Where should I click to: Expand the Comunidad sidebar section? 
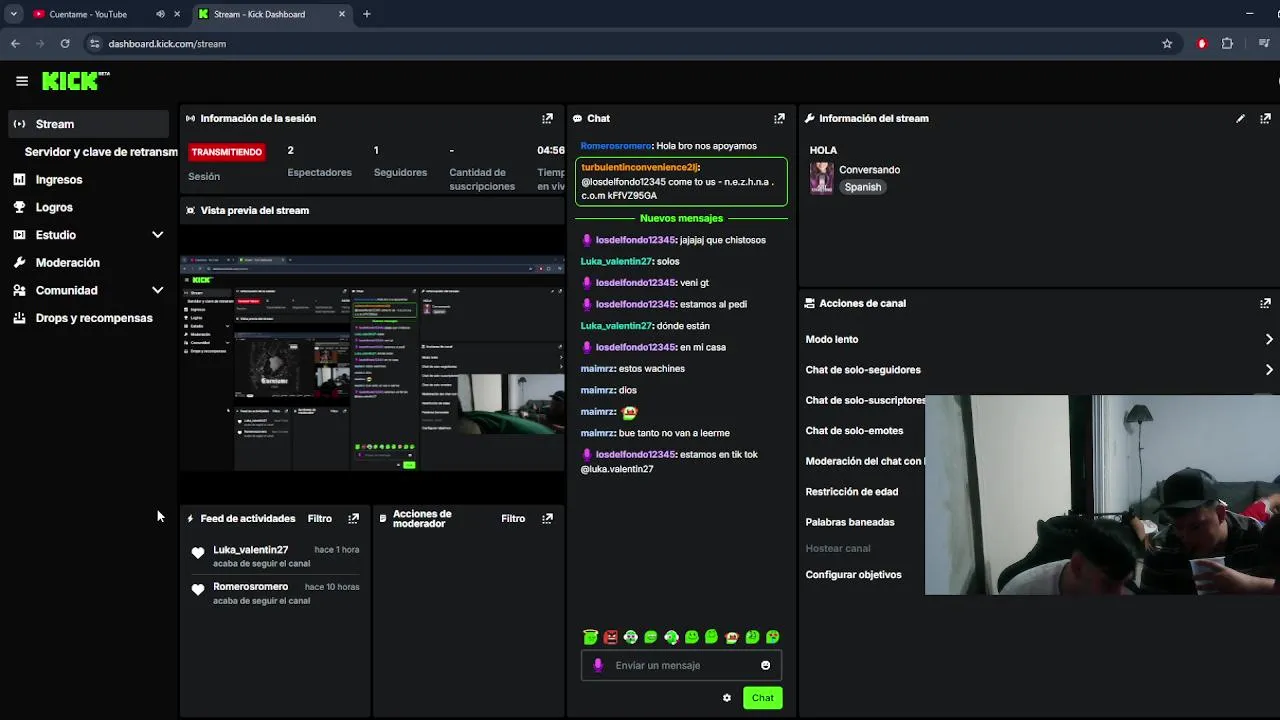point(157,290)
